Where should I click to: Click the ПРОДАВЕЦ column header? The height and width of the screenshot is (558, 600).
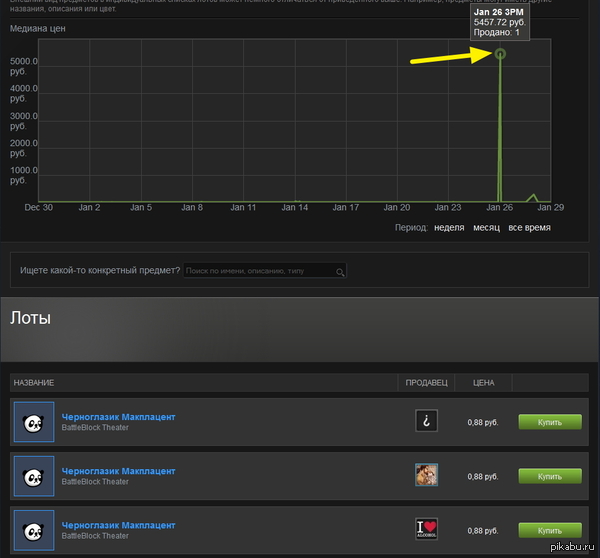tap(426, 383)
